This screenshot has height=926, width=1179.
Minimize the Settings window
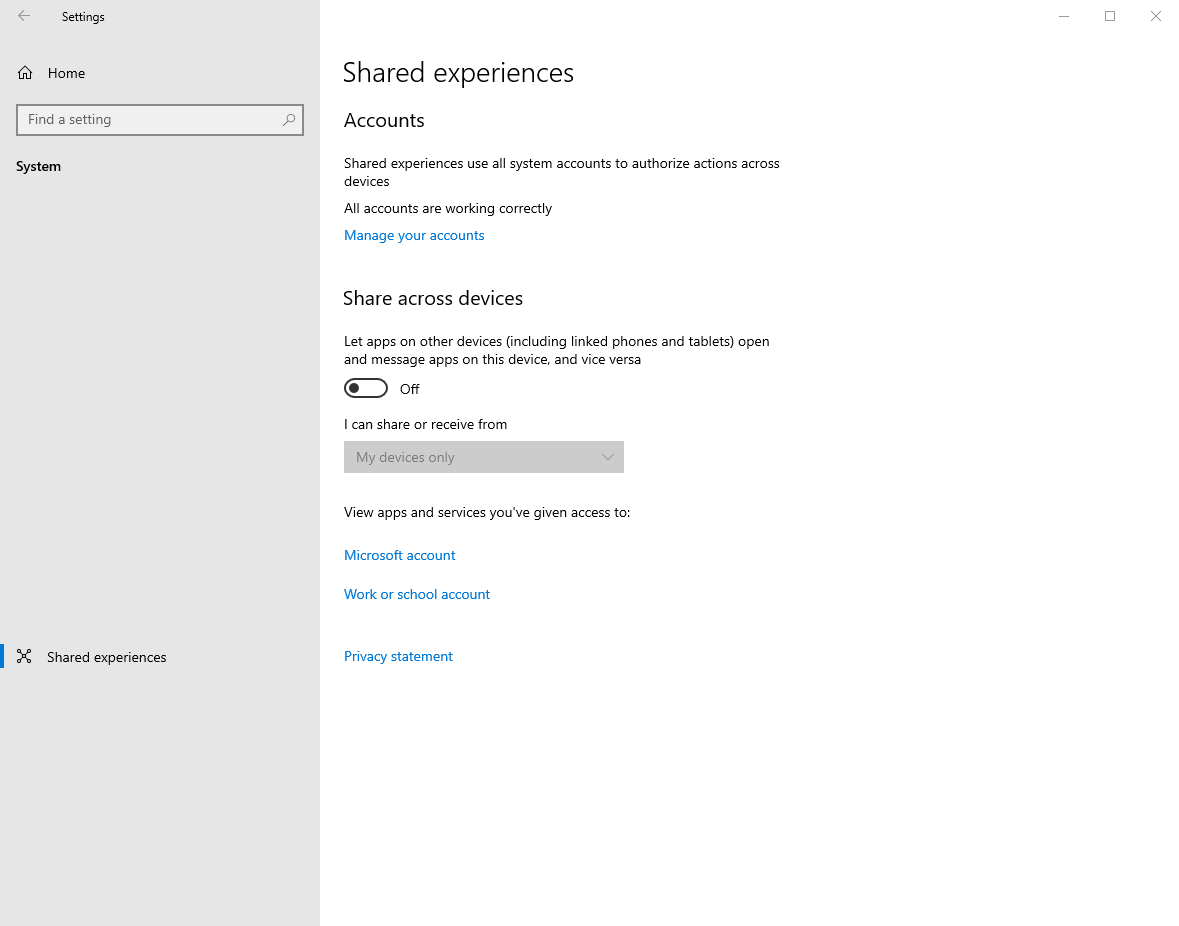point(1064,16)
